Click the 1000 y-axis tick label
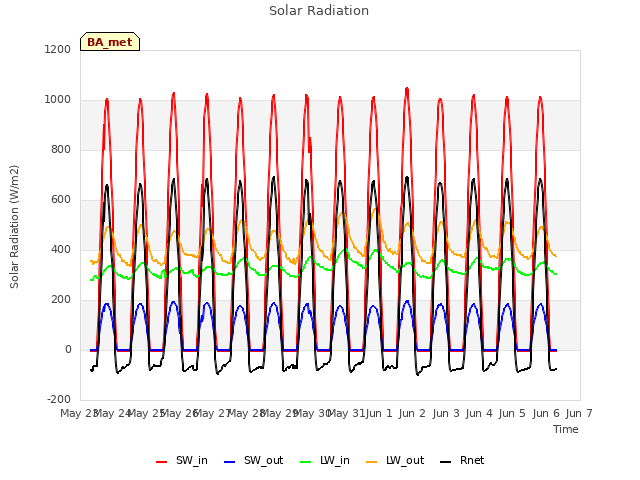Screen dimensions: 640x480 pyautogui.click(x=58, y=100)
